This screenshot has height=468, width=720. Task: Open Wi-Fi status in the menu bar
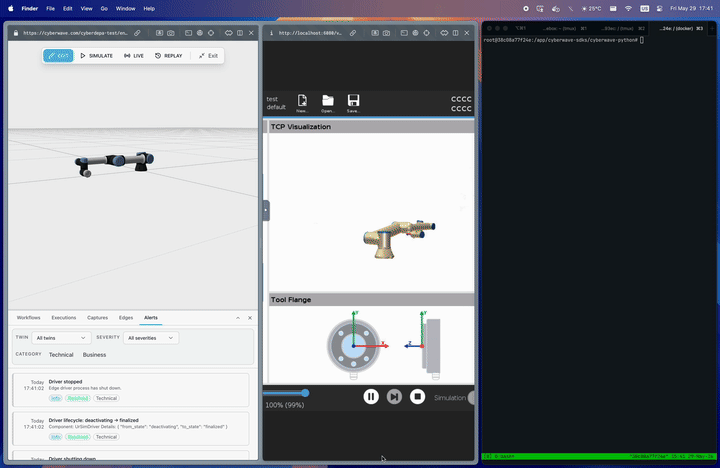(628, 8)
